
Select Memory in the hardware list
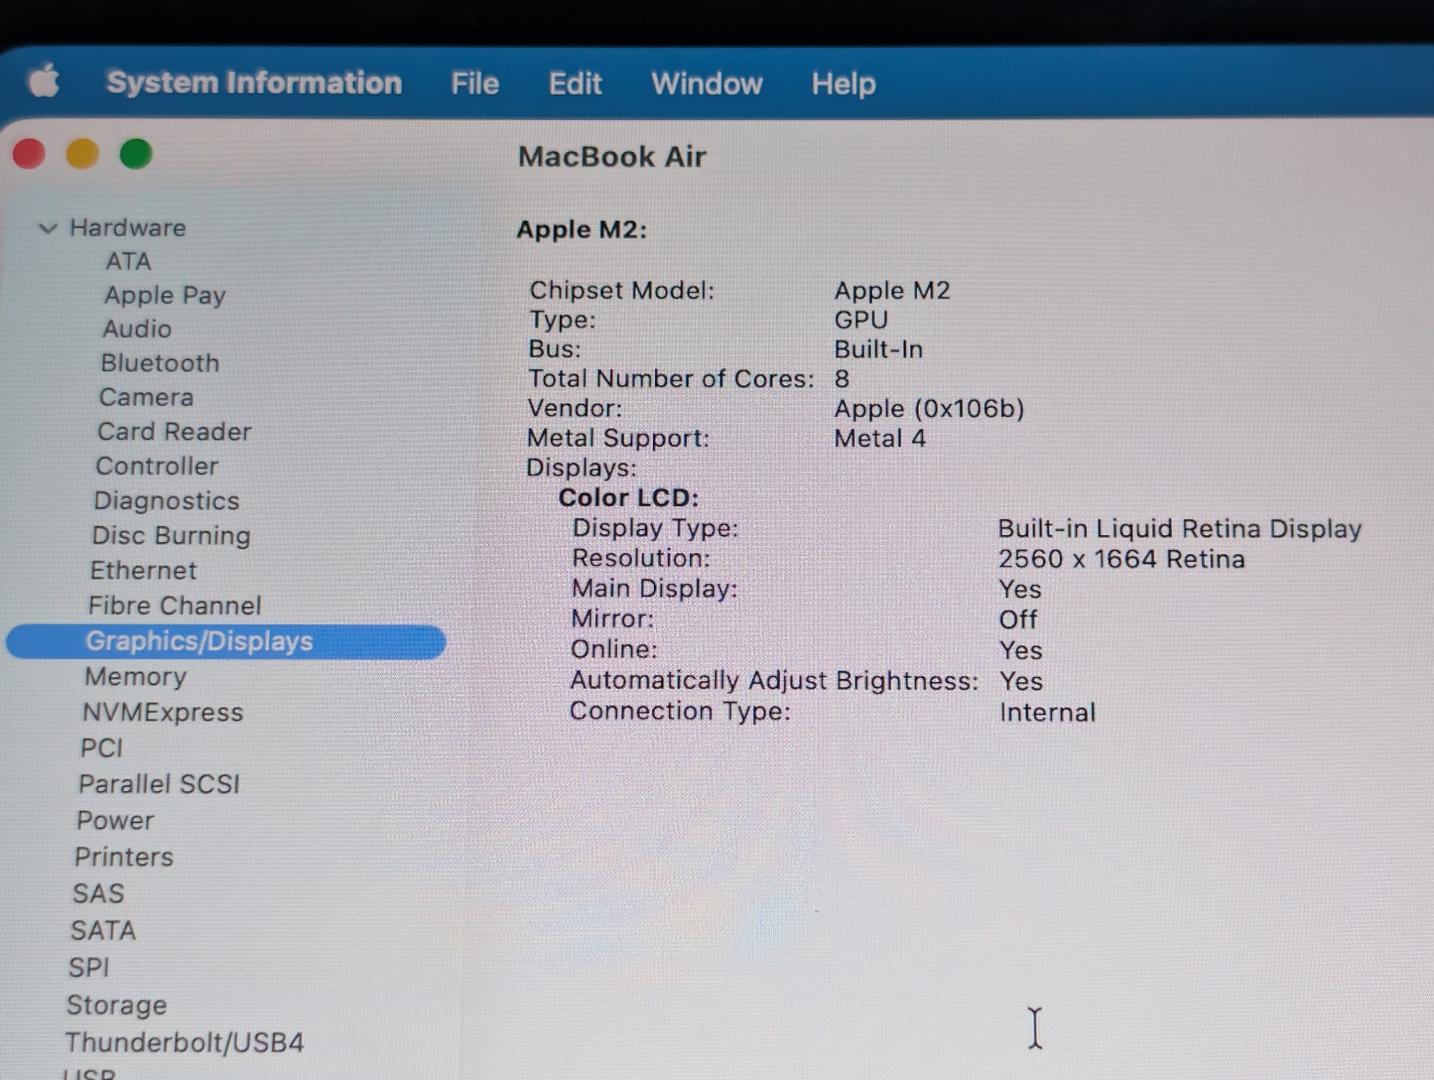point(135,677)
